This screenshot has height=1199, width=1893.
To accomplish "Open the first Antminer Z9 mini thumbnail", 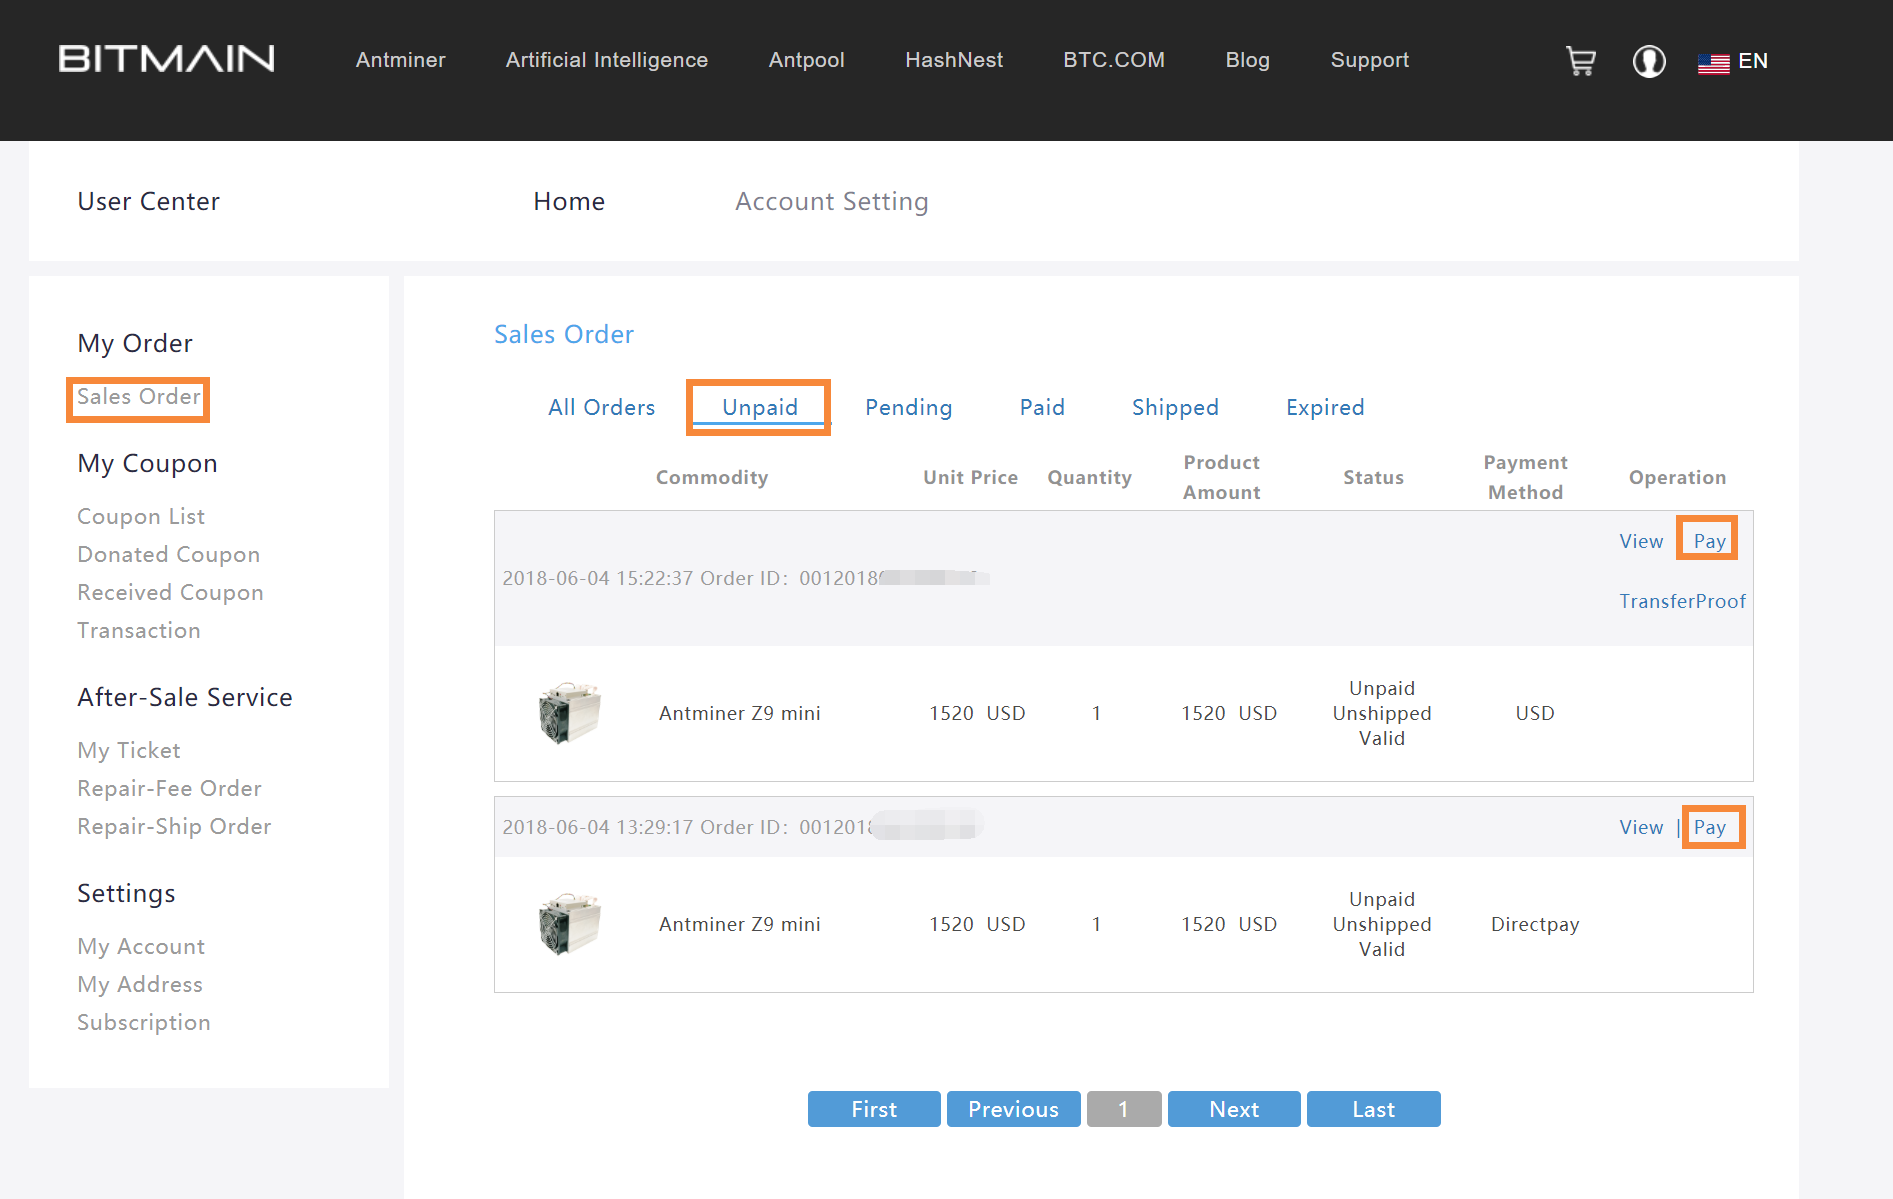I will point(570,713).
